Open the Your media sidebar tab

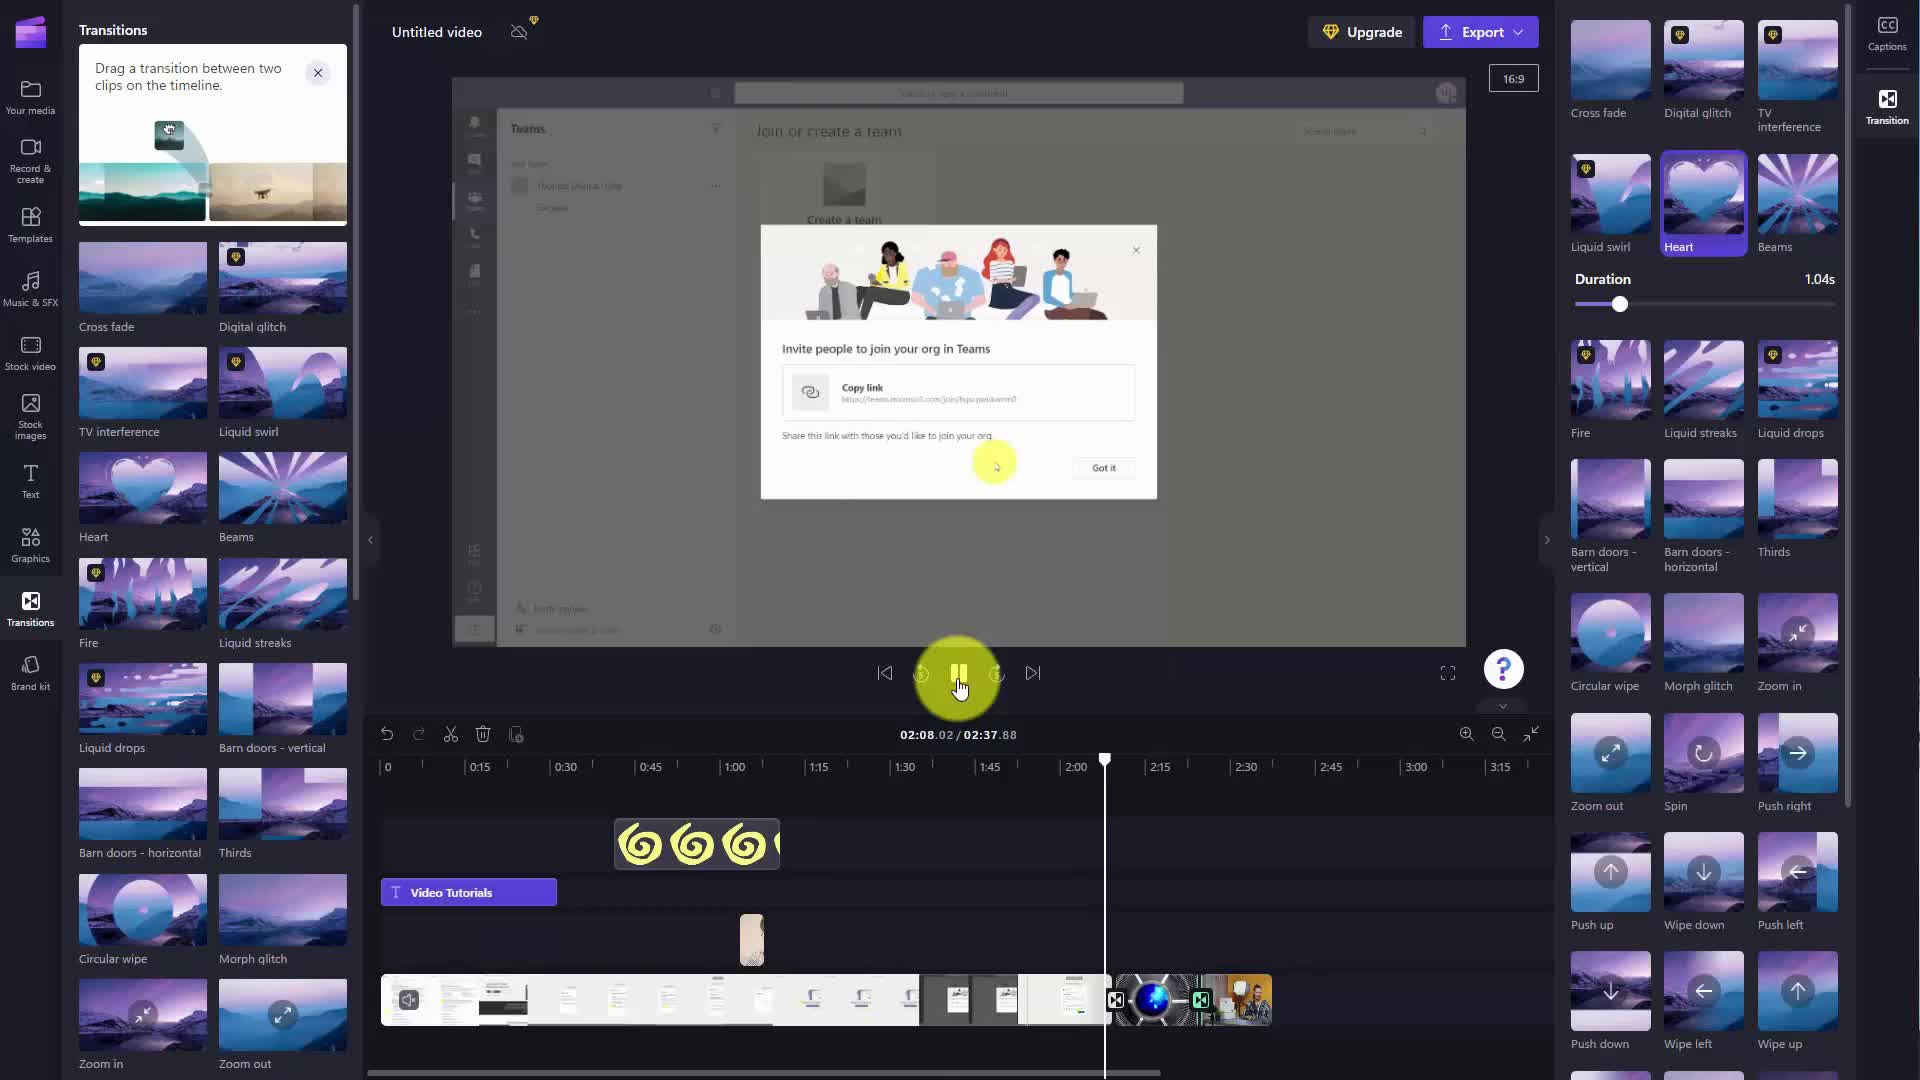pos(30,97)
